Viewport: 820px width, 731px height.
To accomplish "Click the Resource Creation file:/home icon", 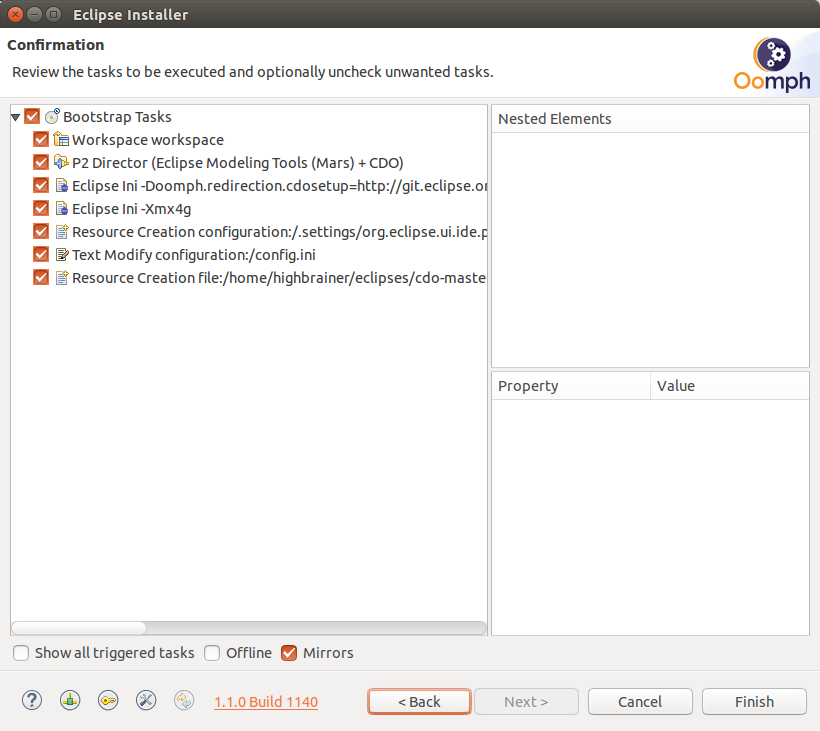I will (61, 278).
